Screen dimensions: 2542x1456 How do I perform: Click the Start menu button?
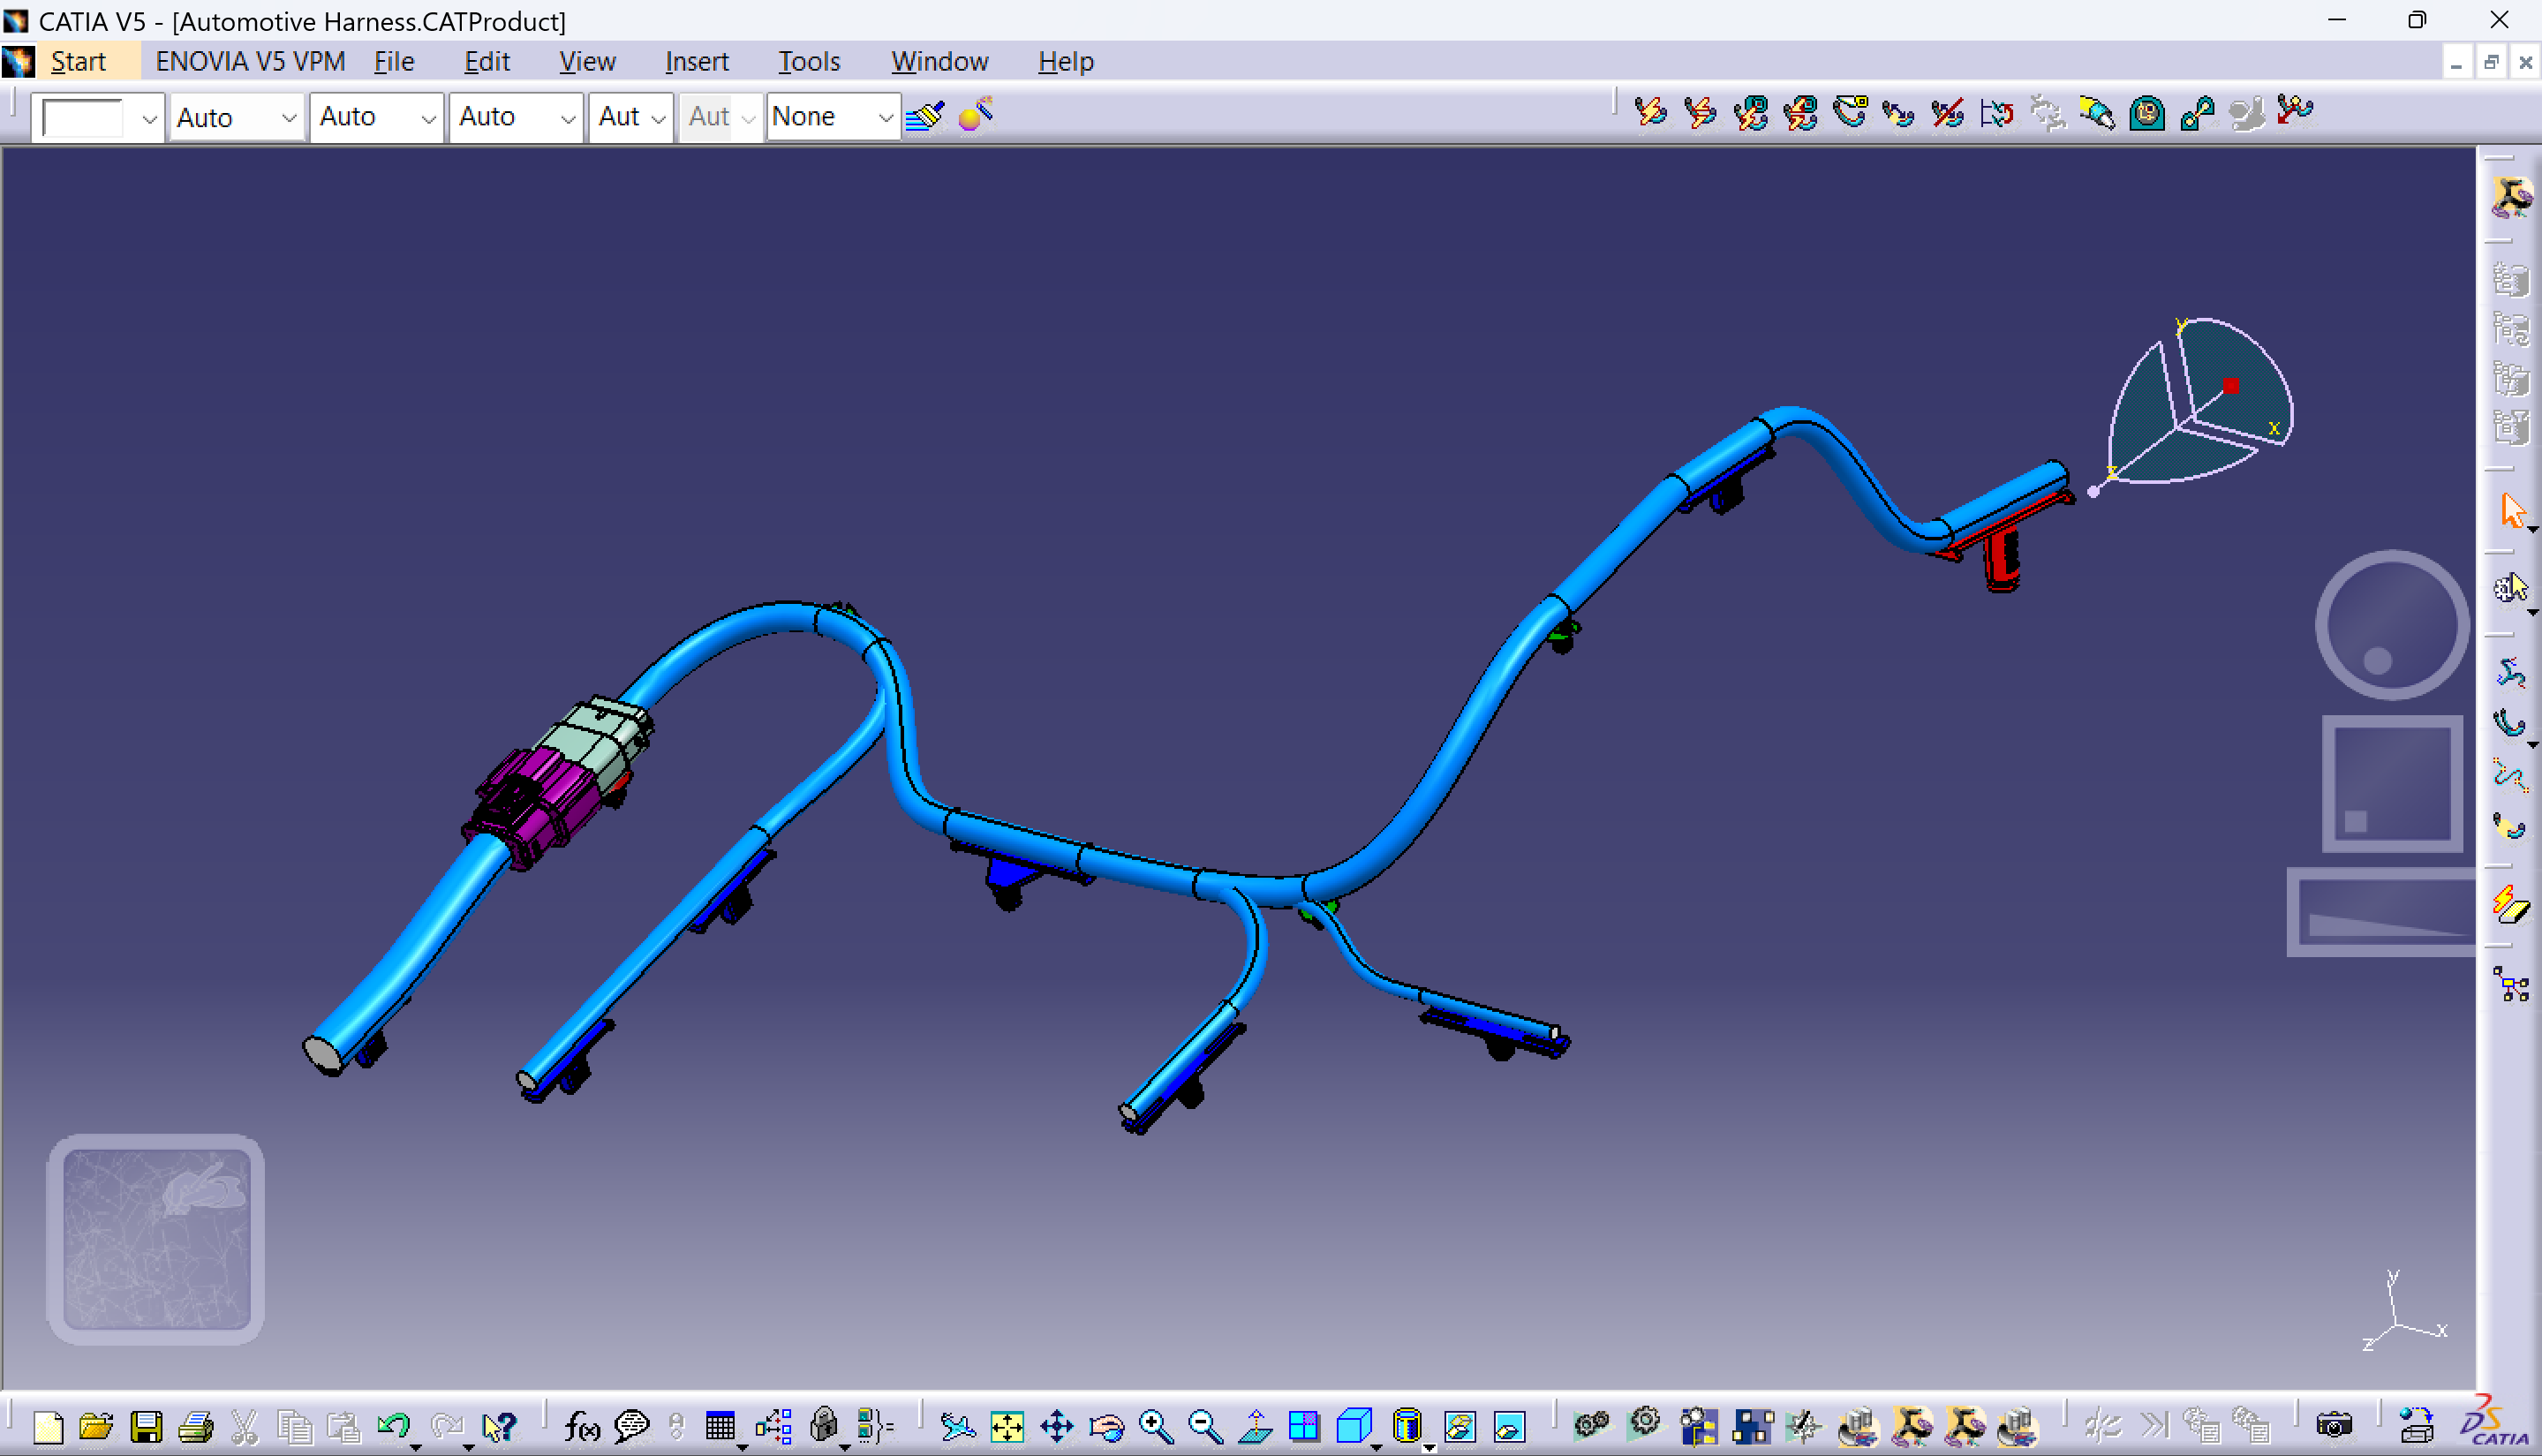pos(78,62)
